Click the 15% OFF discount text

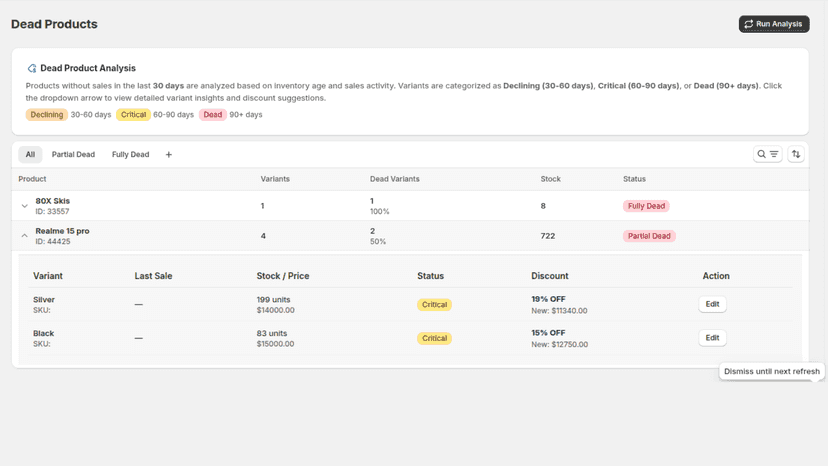click(548, 333)
